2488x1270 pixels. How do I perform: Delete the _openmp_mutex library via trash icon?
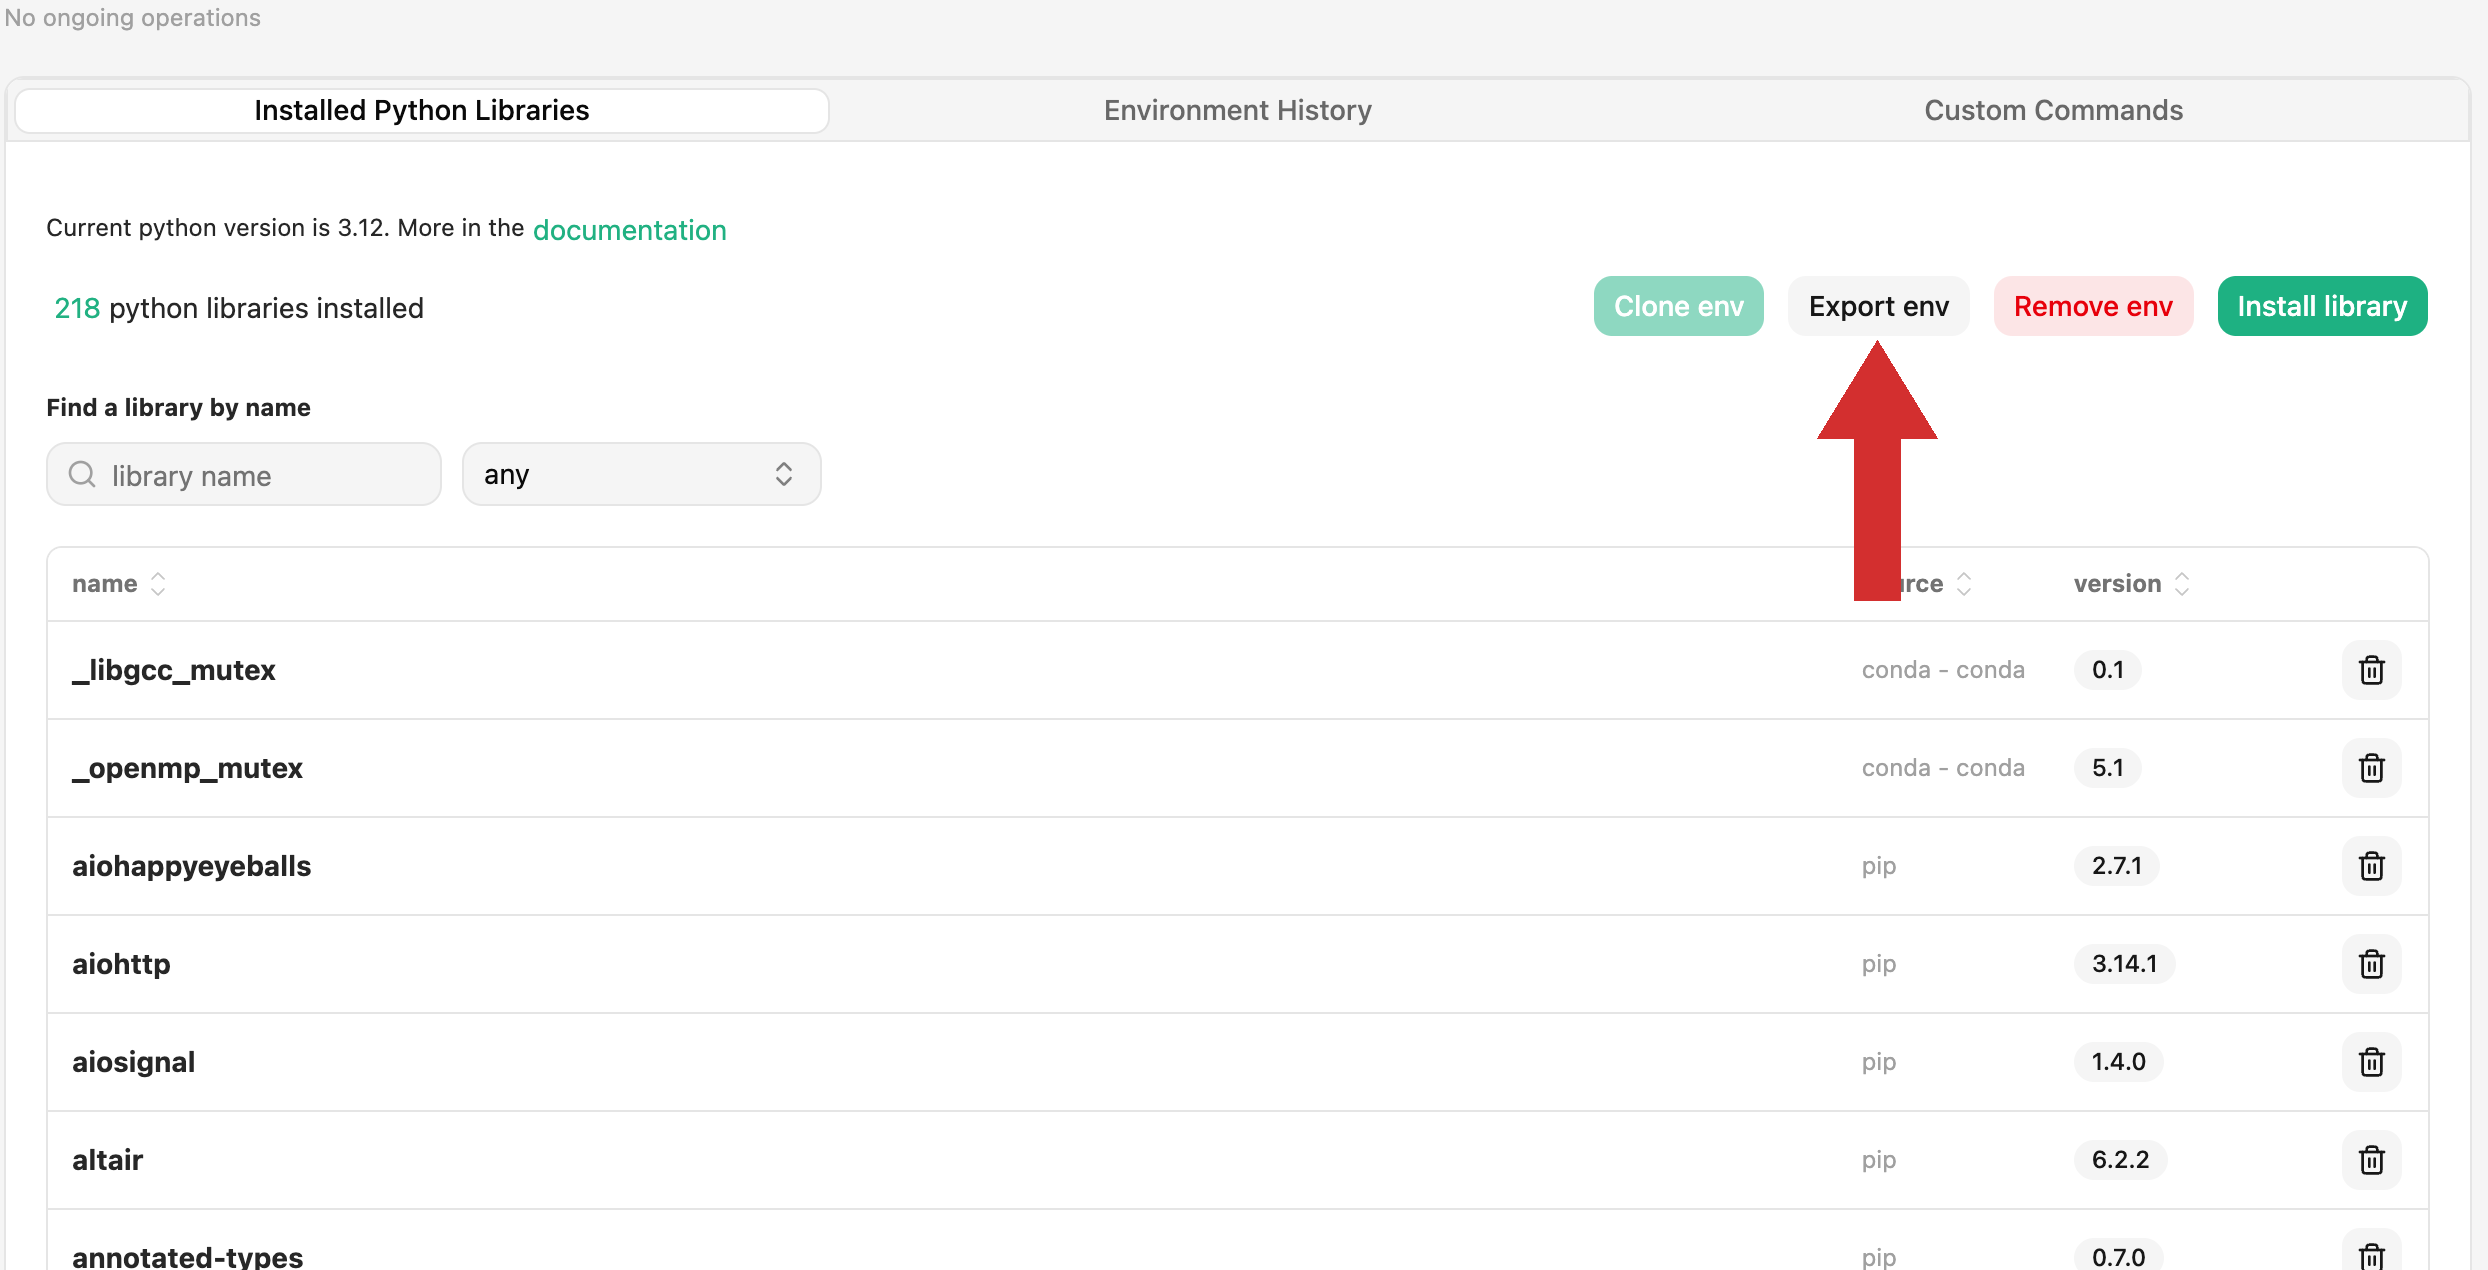2371,768
